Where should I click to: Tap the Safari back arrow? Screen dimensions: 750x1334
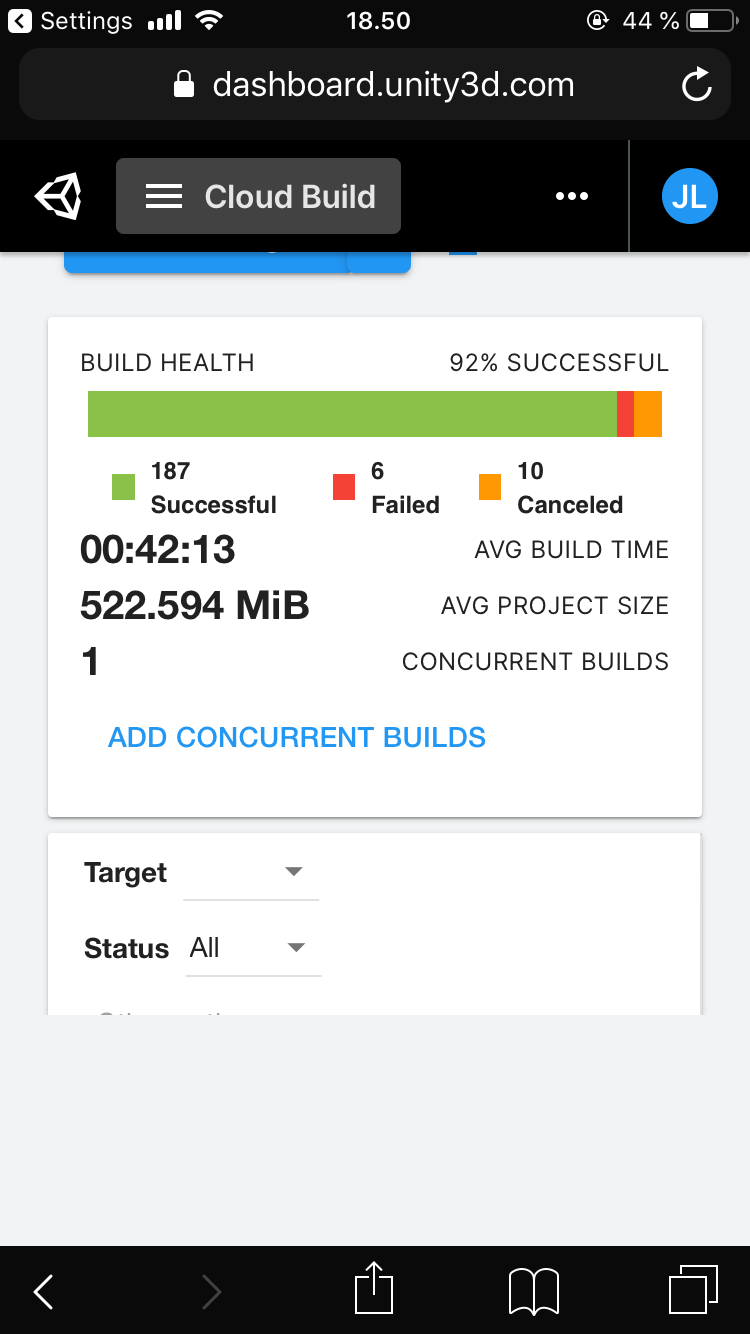44,1292
